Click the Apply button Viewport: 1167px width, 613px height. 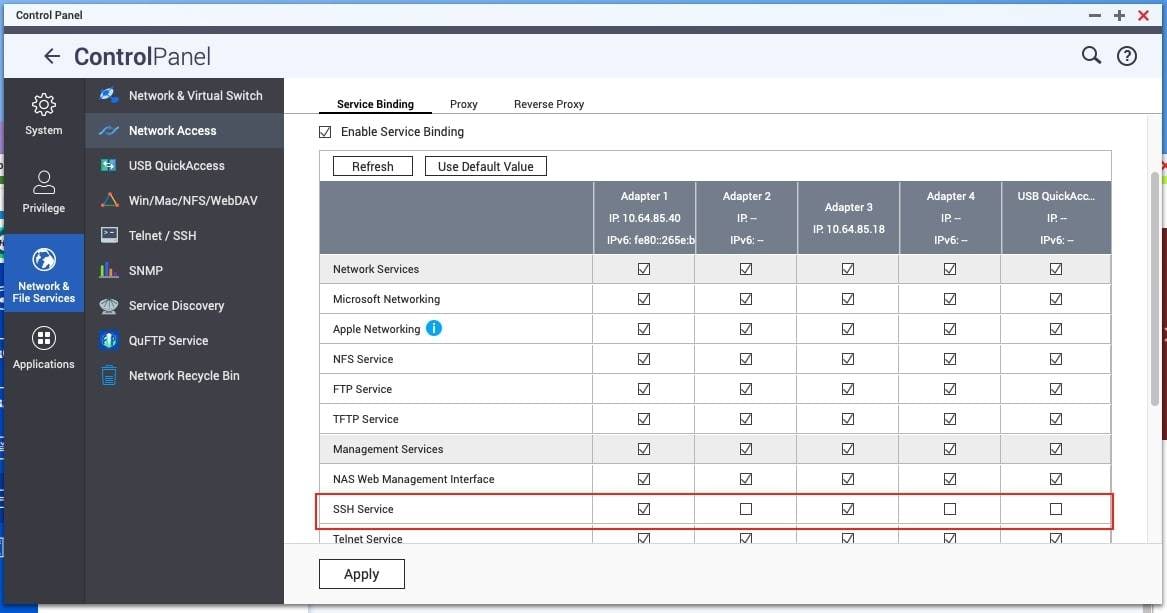pos(362,574)
